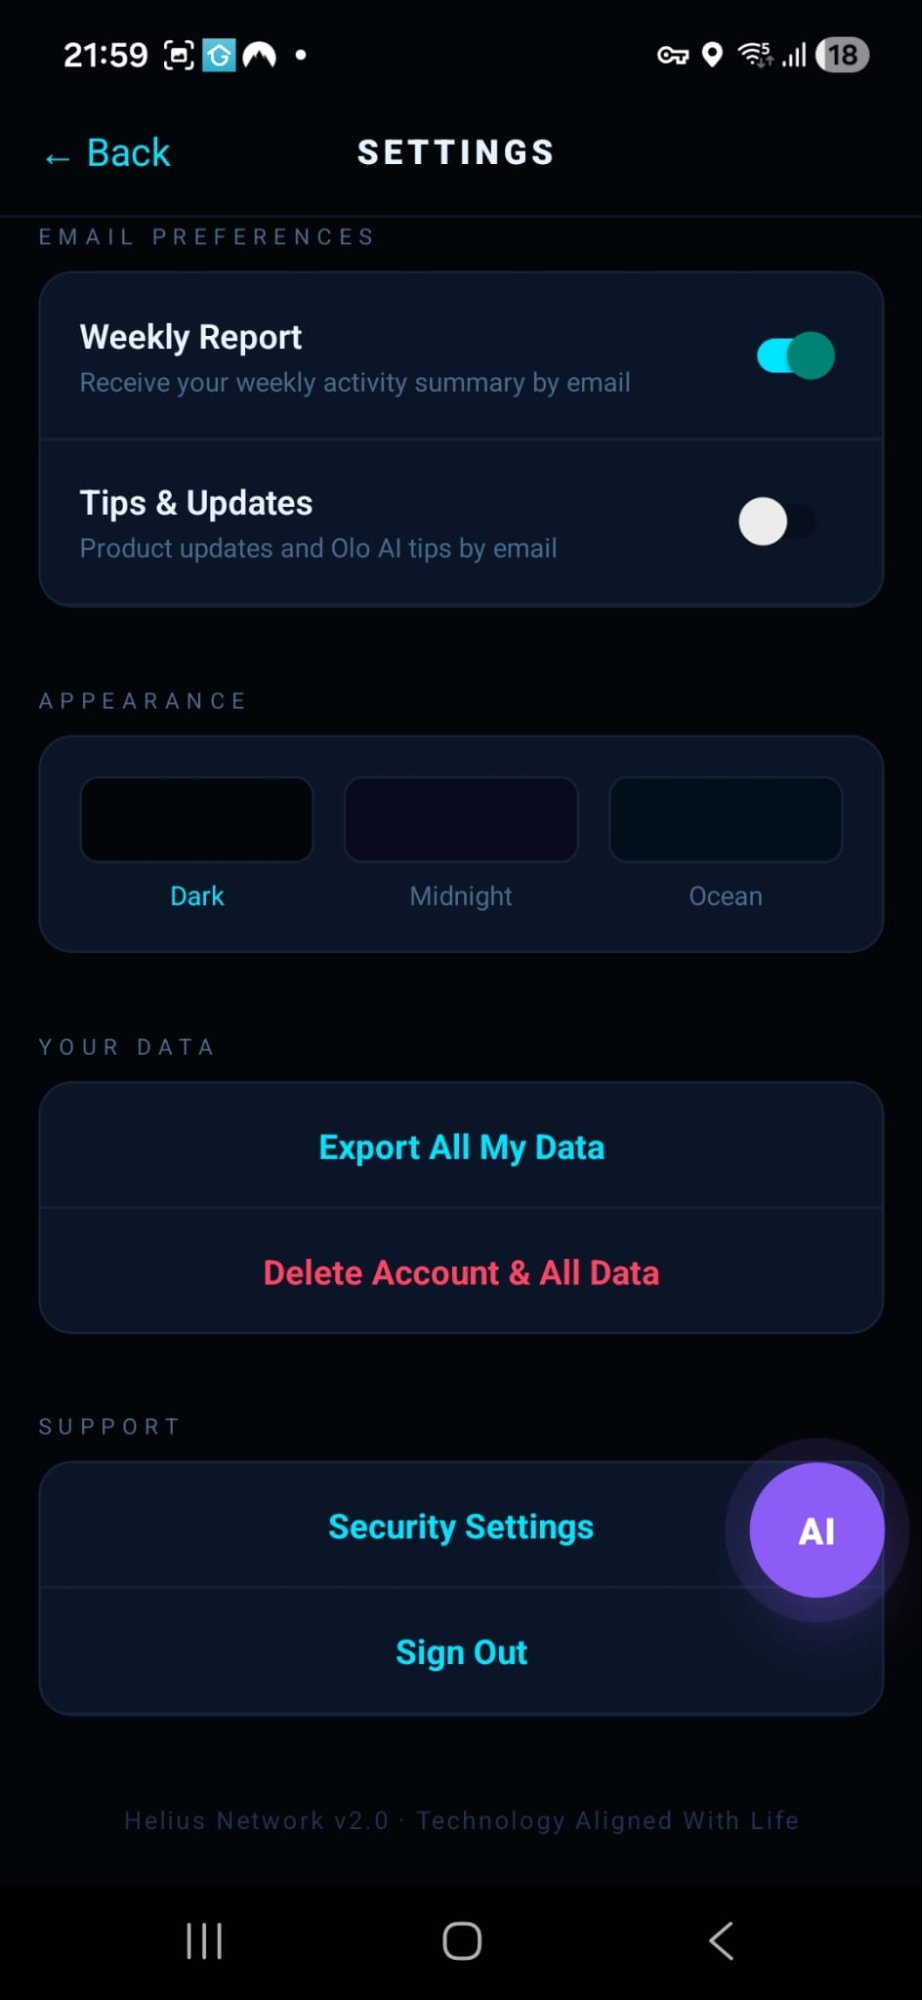Tap the location pin status icon
Screen dimensions: 922x2000
click(712, 55)
